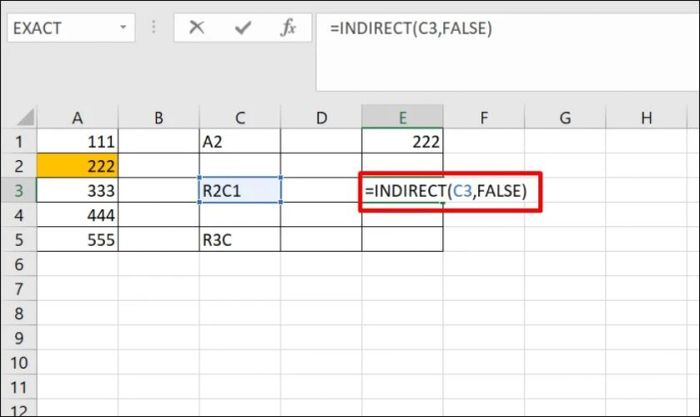
Task: Click cell E3 with the INDIRECT formula
Action: tap(446, 191)
